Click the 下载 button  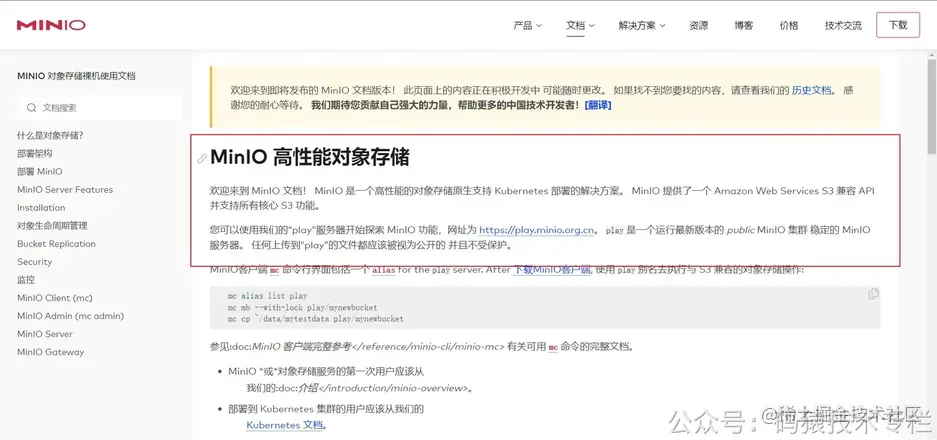[898, 25]
